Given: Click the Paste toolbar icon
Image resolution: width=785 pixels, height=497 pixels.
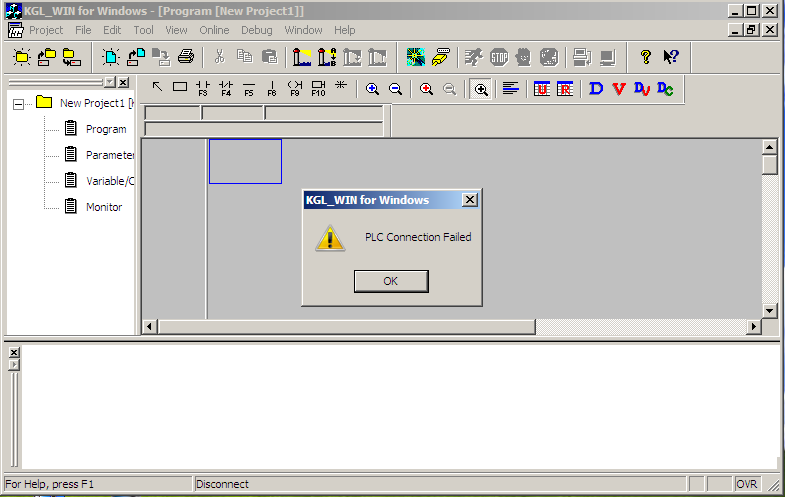Looking at the screenshot, I should 269,57.
